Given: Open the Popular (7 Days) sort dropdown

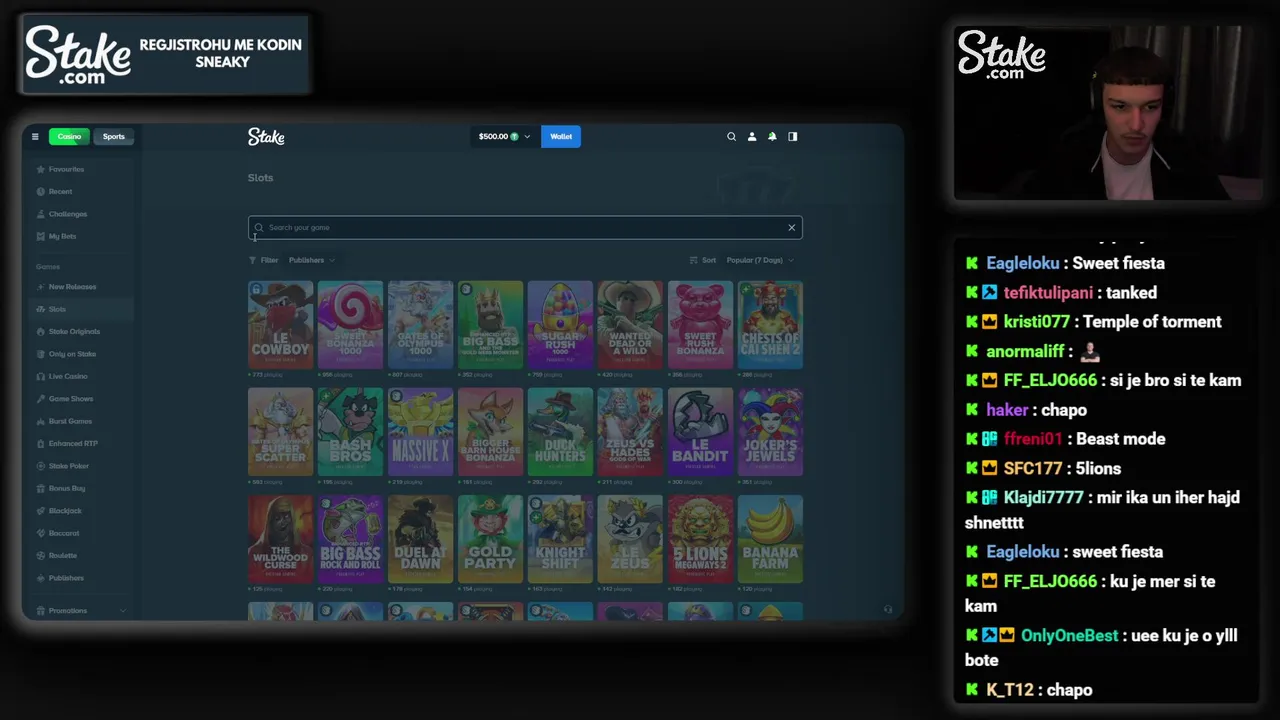Looking at the screenshot, I should pyautogui.click(x=760, y=260).
